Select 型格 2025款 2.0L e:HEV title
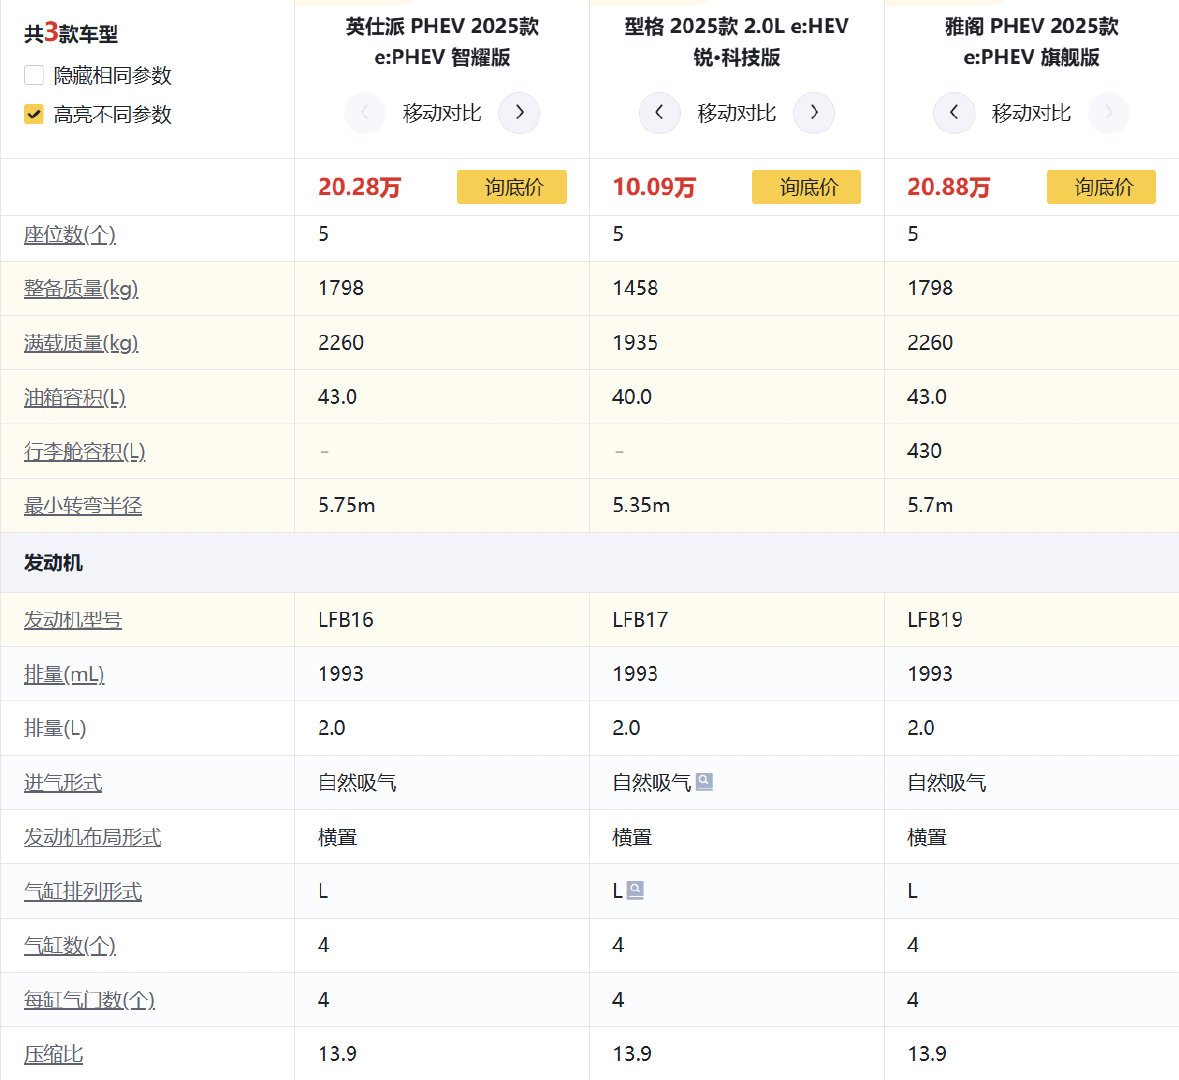Viewport: 1179px width, 1080px height. (x=737, y=41)
